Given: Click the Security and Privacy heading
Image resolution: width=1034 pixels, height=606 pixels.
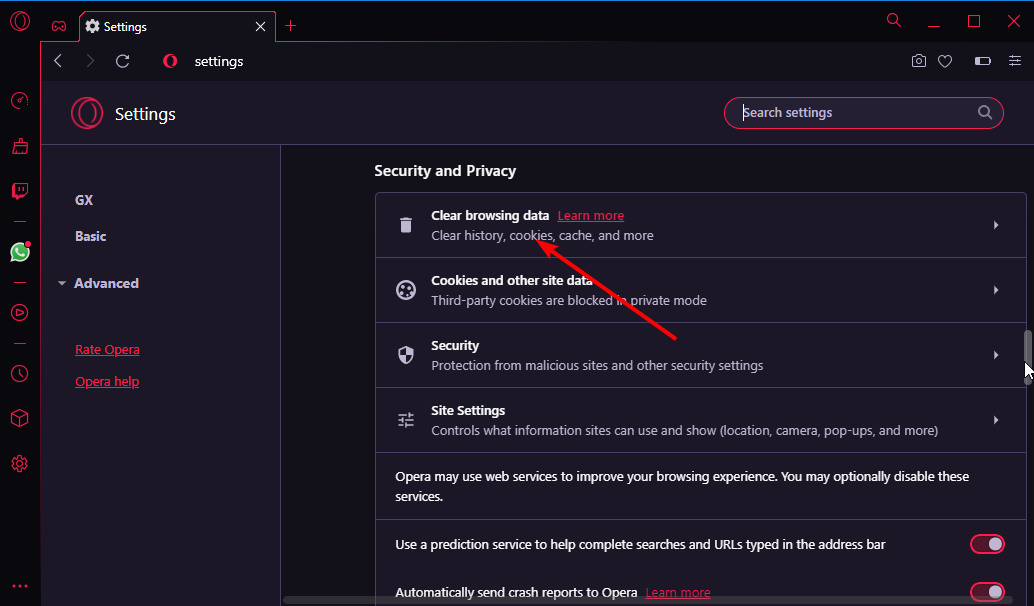Looking at the screenshot, I should coord(445,171).
